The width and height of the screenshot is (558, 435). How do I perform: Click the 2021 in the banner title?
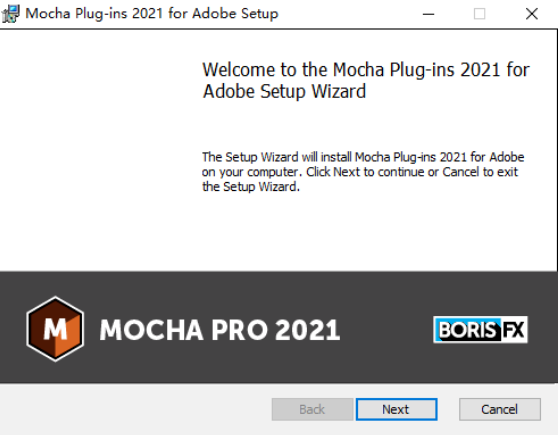pyautogui.click(x=307, y=330)
